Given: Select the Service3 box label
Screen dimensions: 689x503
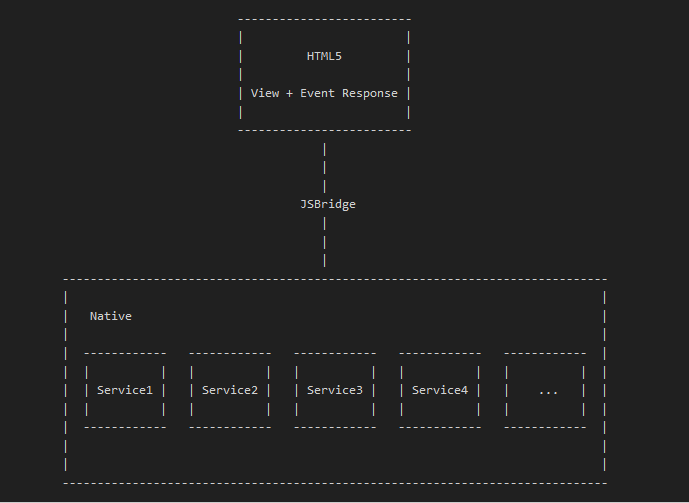Looking at the screenshot, I should [x=335, y=390].
